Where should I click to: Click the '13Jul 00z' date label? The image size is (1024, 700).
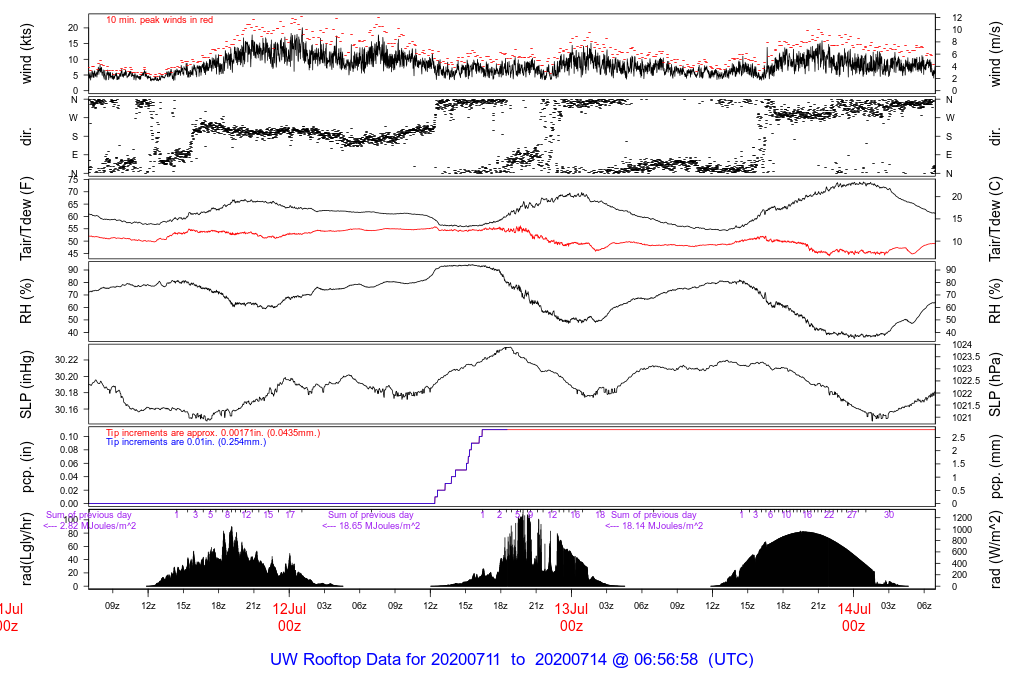571,617
